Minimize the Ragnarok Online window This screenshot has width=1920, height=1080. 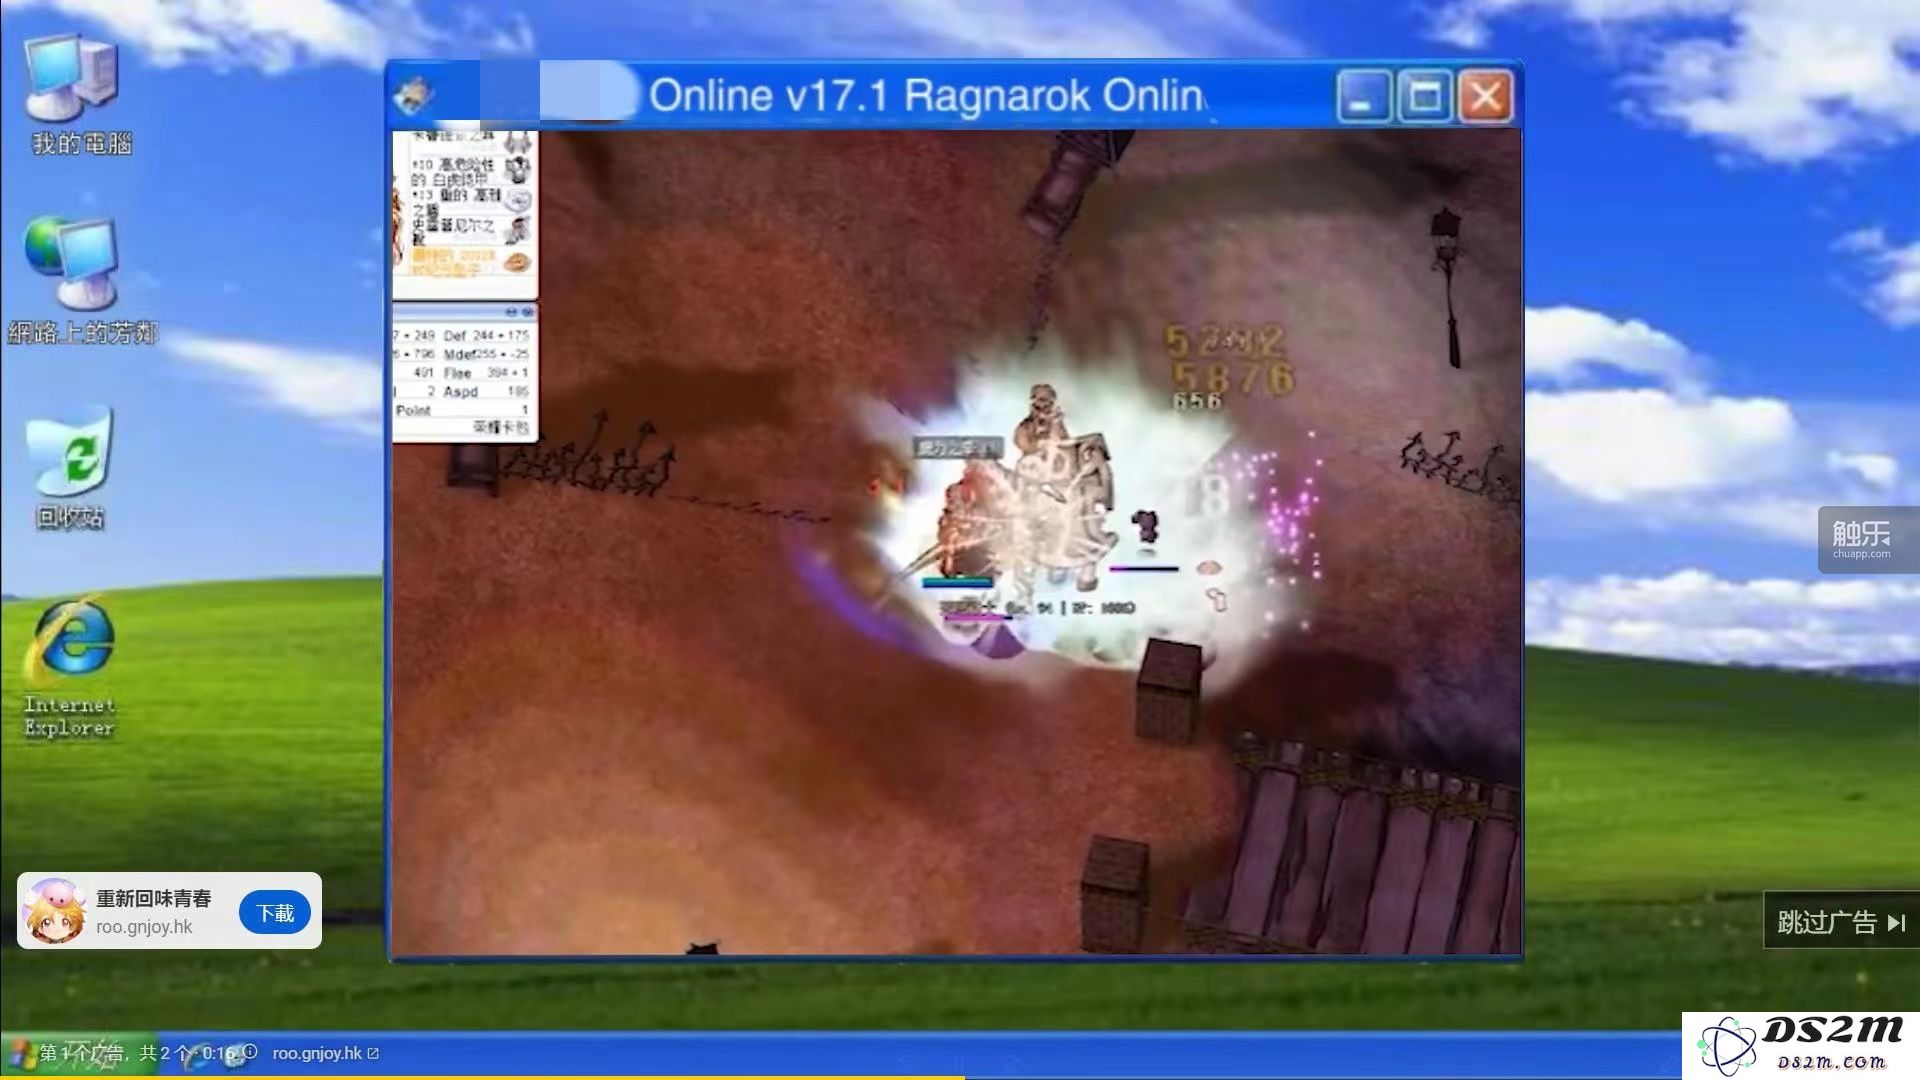(x=1362, y=97)
